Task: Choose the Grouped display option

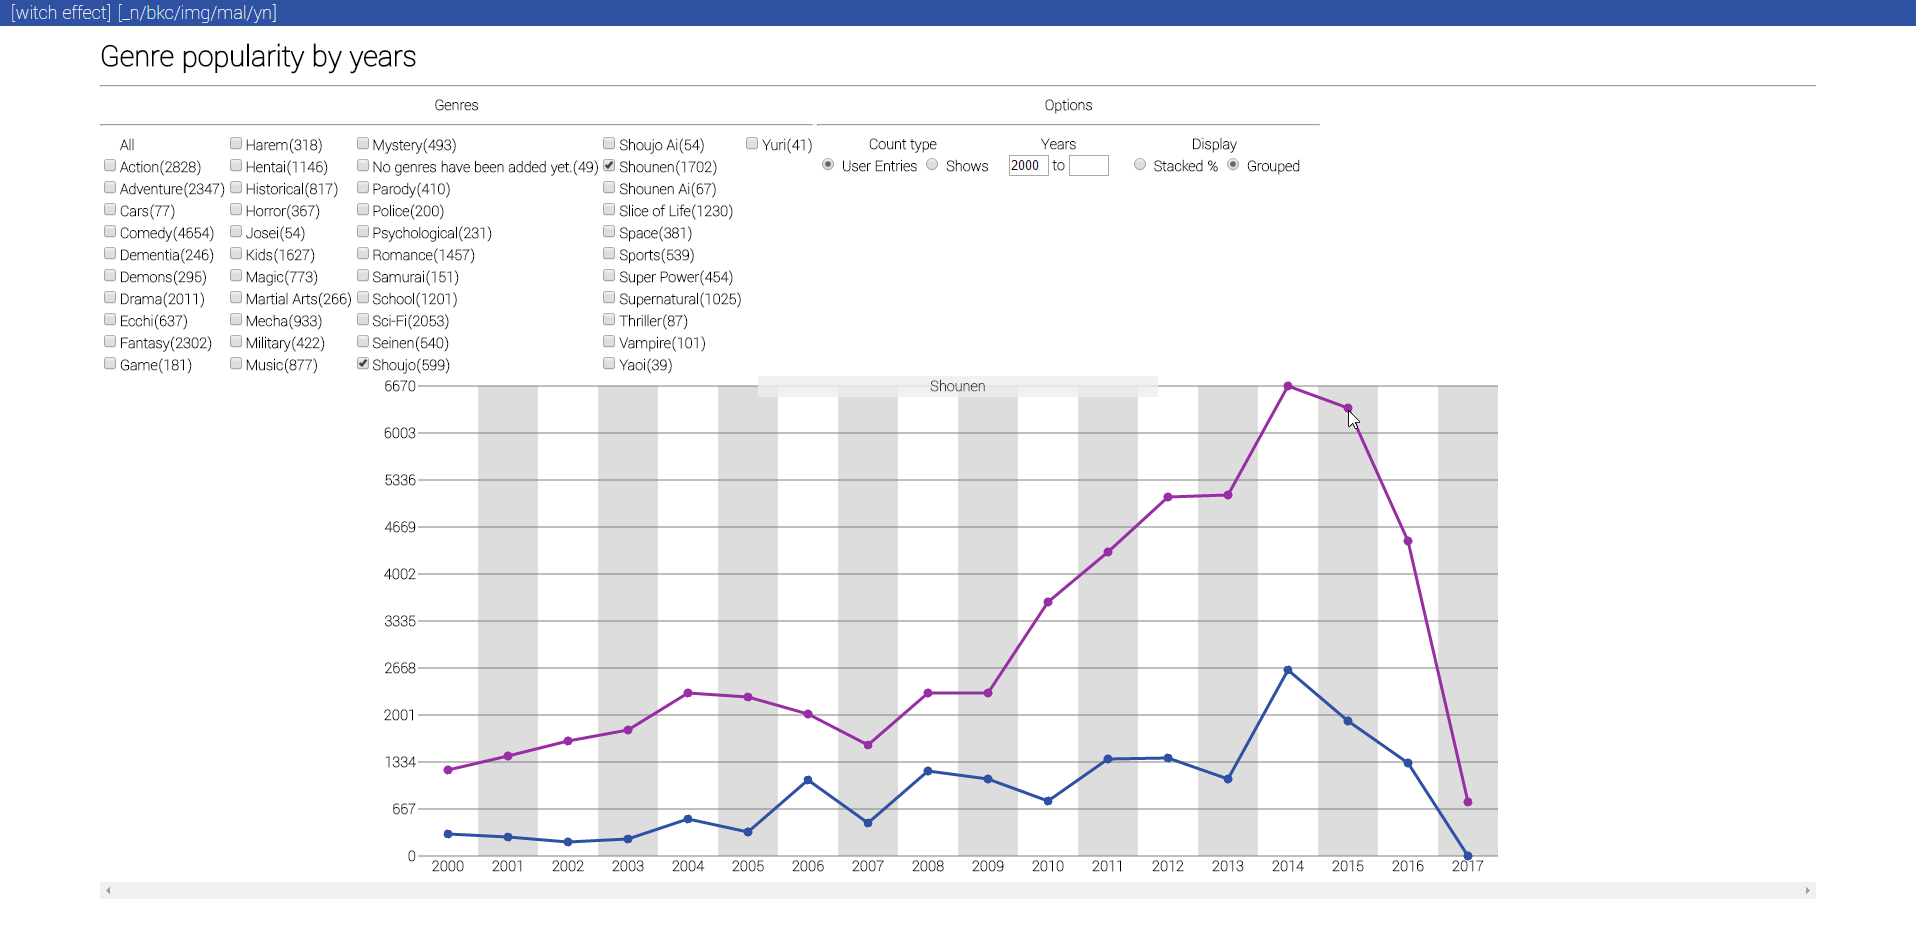Action: pyautogui.click(x=1233, y=165)
